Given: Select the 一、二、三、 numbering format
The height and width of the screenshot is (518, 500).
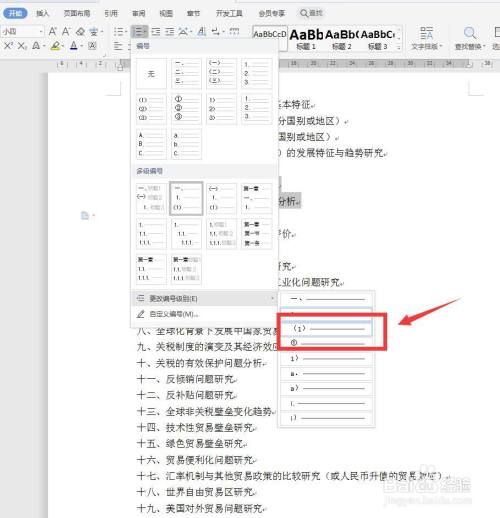Looking at the screenshot, I should (186, 74).
